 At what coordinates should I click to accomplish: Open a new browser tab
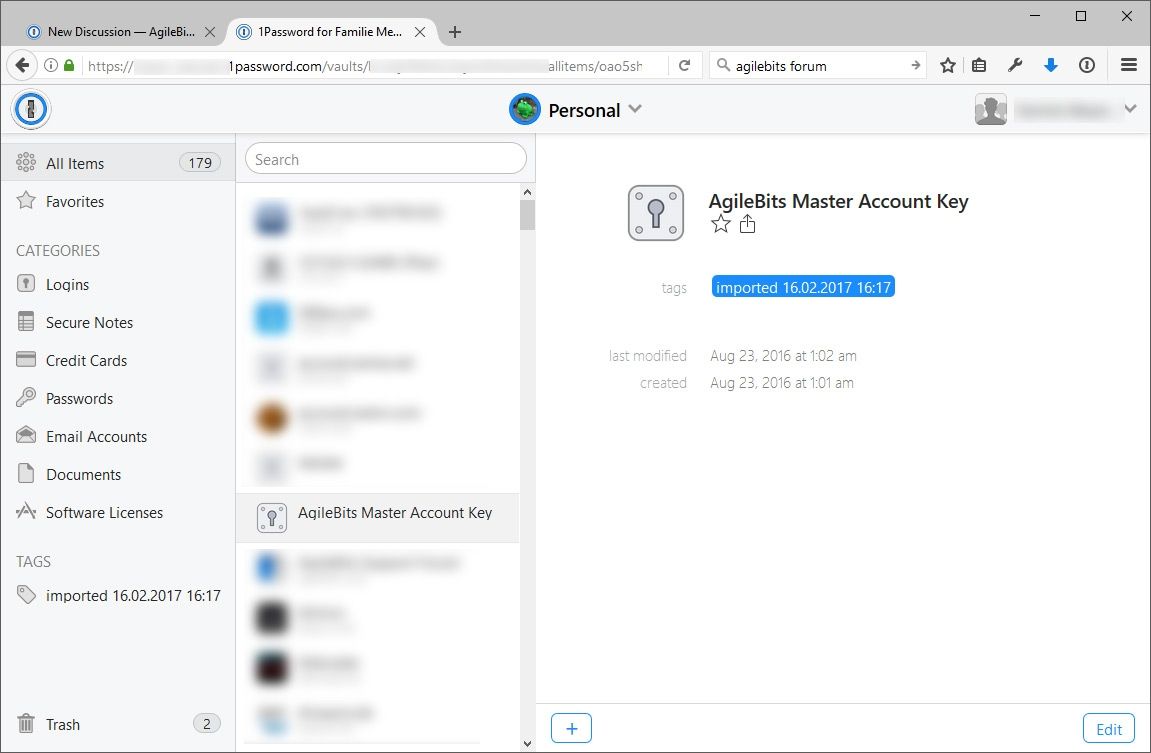click(x=455, y=32)
